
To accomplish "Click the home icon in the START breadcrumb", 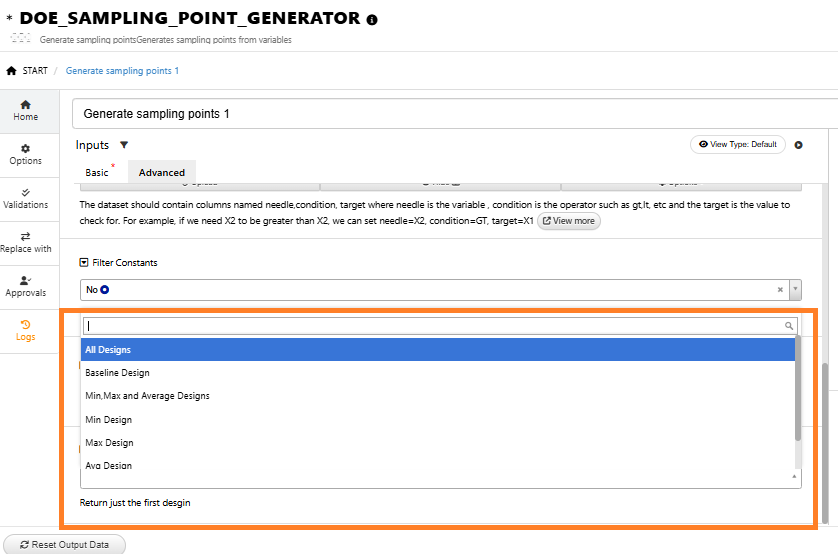I will tap(11, 71).
